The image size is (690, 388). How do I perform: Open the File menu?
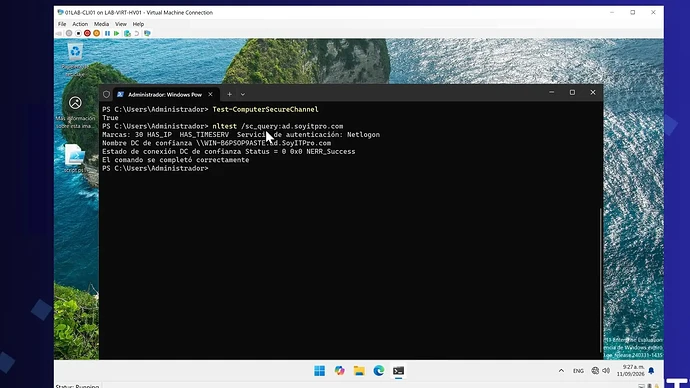(x=62, y=24)
